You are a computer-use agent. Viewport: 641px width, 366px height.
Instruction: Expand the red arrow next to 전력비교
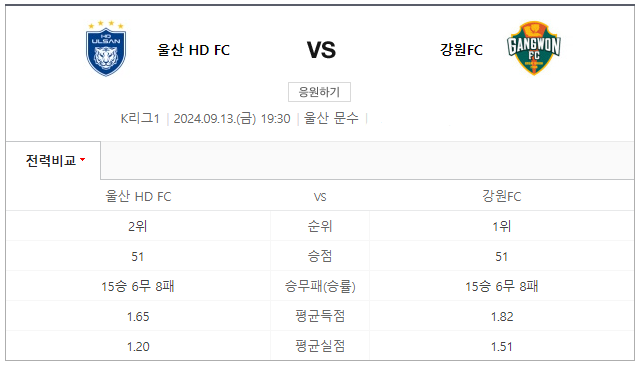(83, 159)
